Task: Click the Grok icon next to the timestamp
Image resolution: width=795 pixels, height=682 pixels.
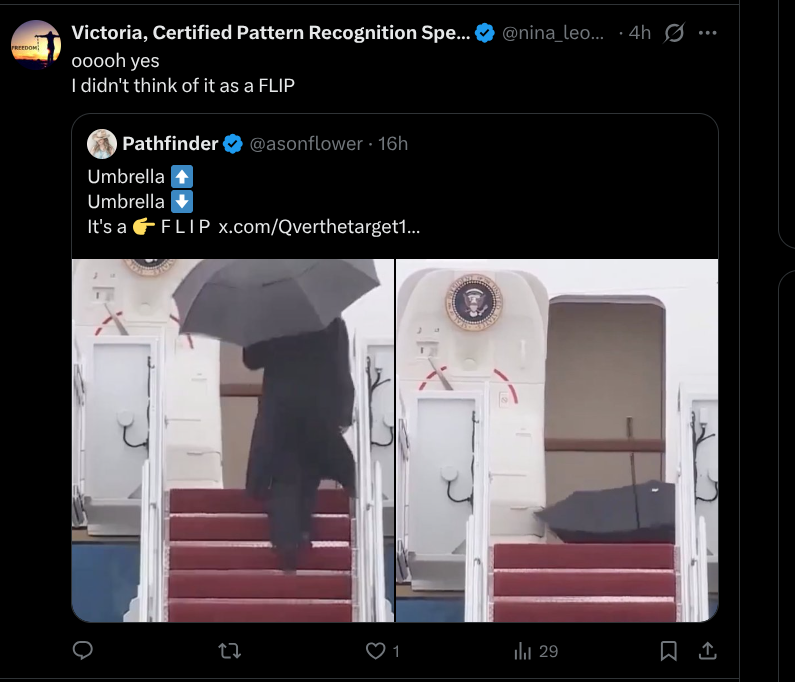Action: click(x=675, y=33)
